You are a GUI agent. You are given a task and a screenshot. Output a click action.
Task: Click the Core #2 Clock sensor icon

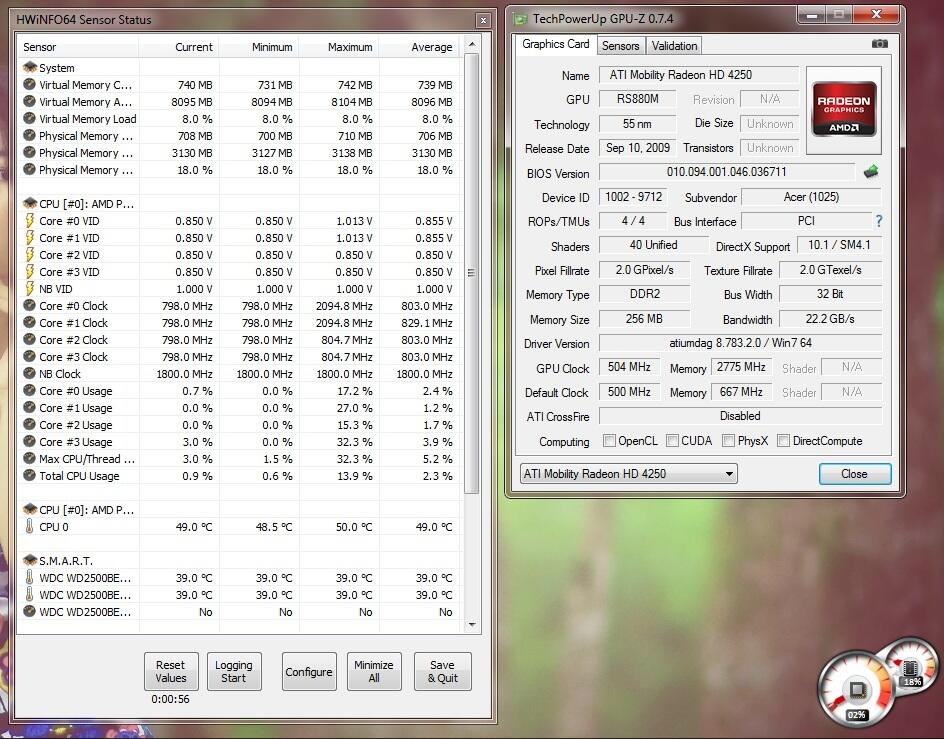click(30, 339)
